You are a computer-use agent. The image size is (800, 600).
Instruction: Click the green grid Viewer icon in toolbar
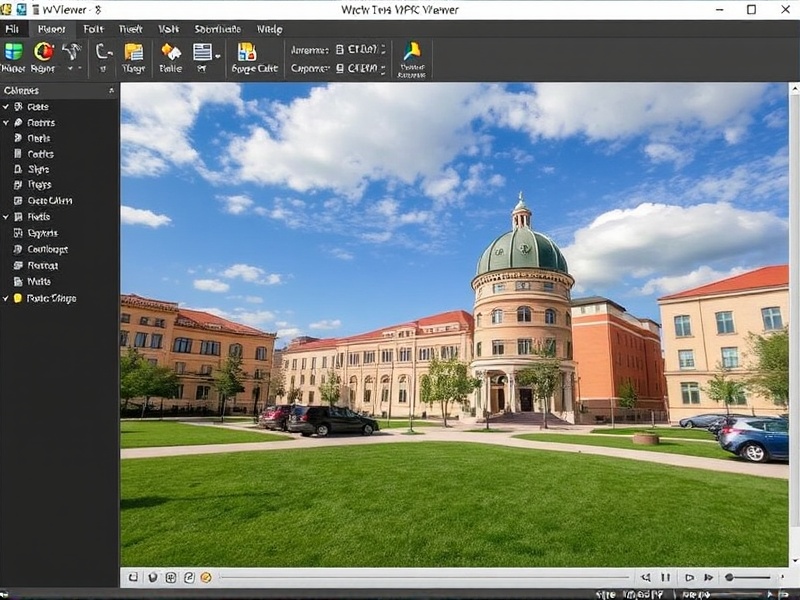(x=13, y=52)
